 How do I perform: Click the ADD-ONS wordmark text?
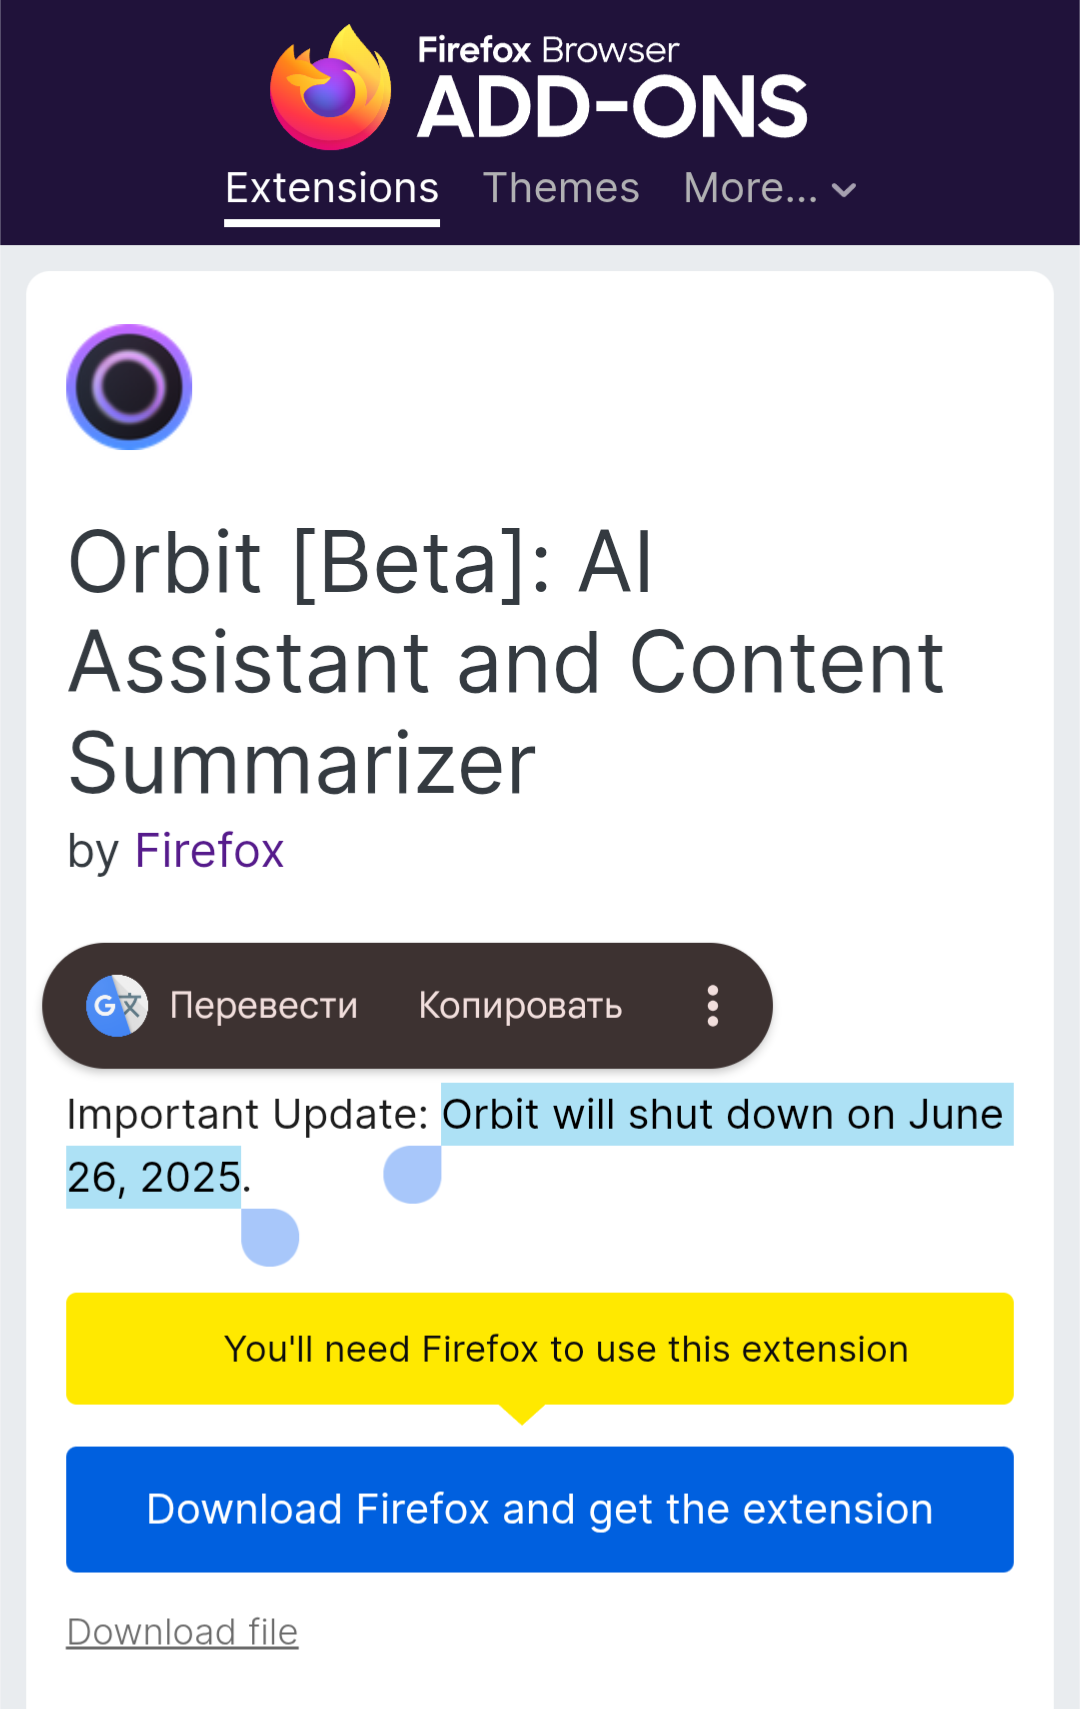click(x=612, y=108)
